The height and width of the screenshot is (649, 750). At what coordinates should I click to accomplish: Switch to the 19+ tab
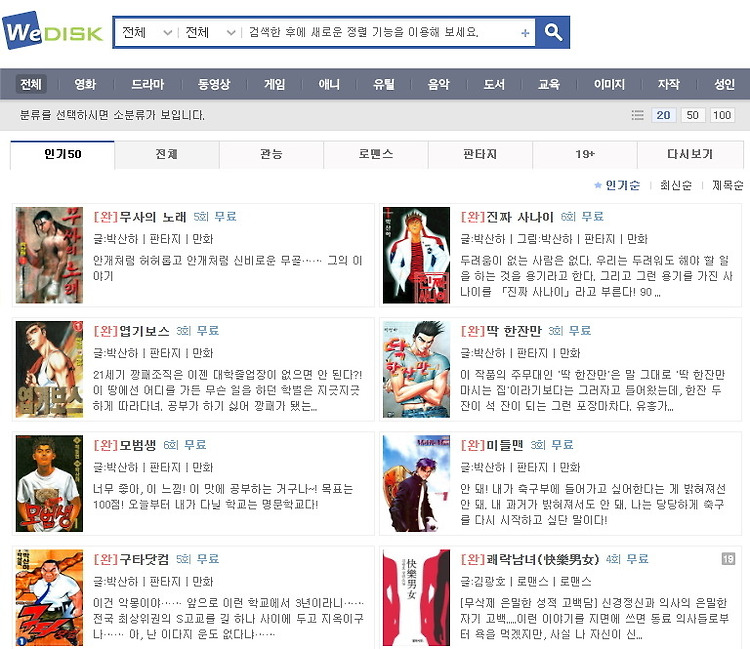[x=585, y=154]
